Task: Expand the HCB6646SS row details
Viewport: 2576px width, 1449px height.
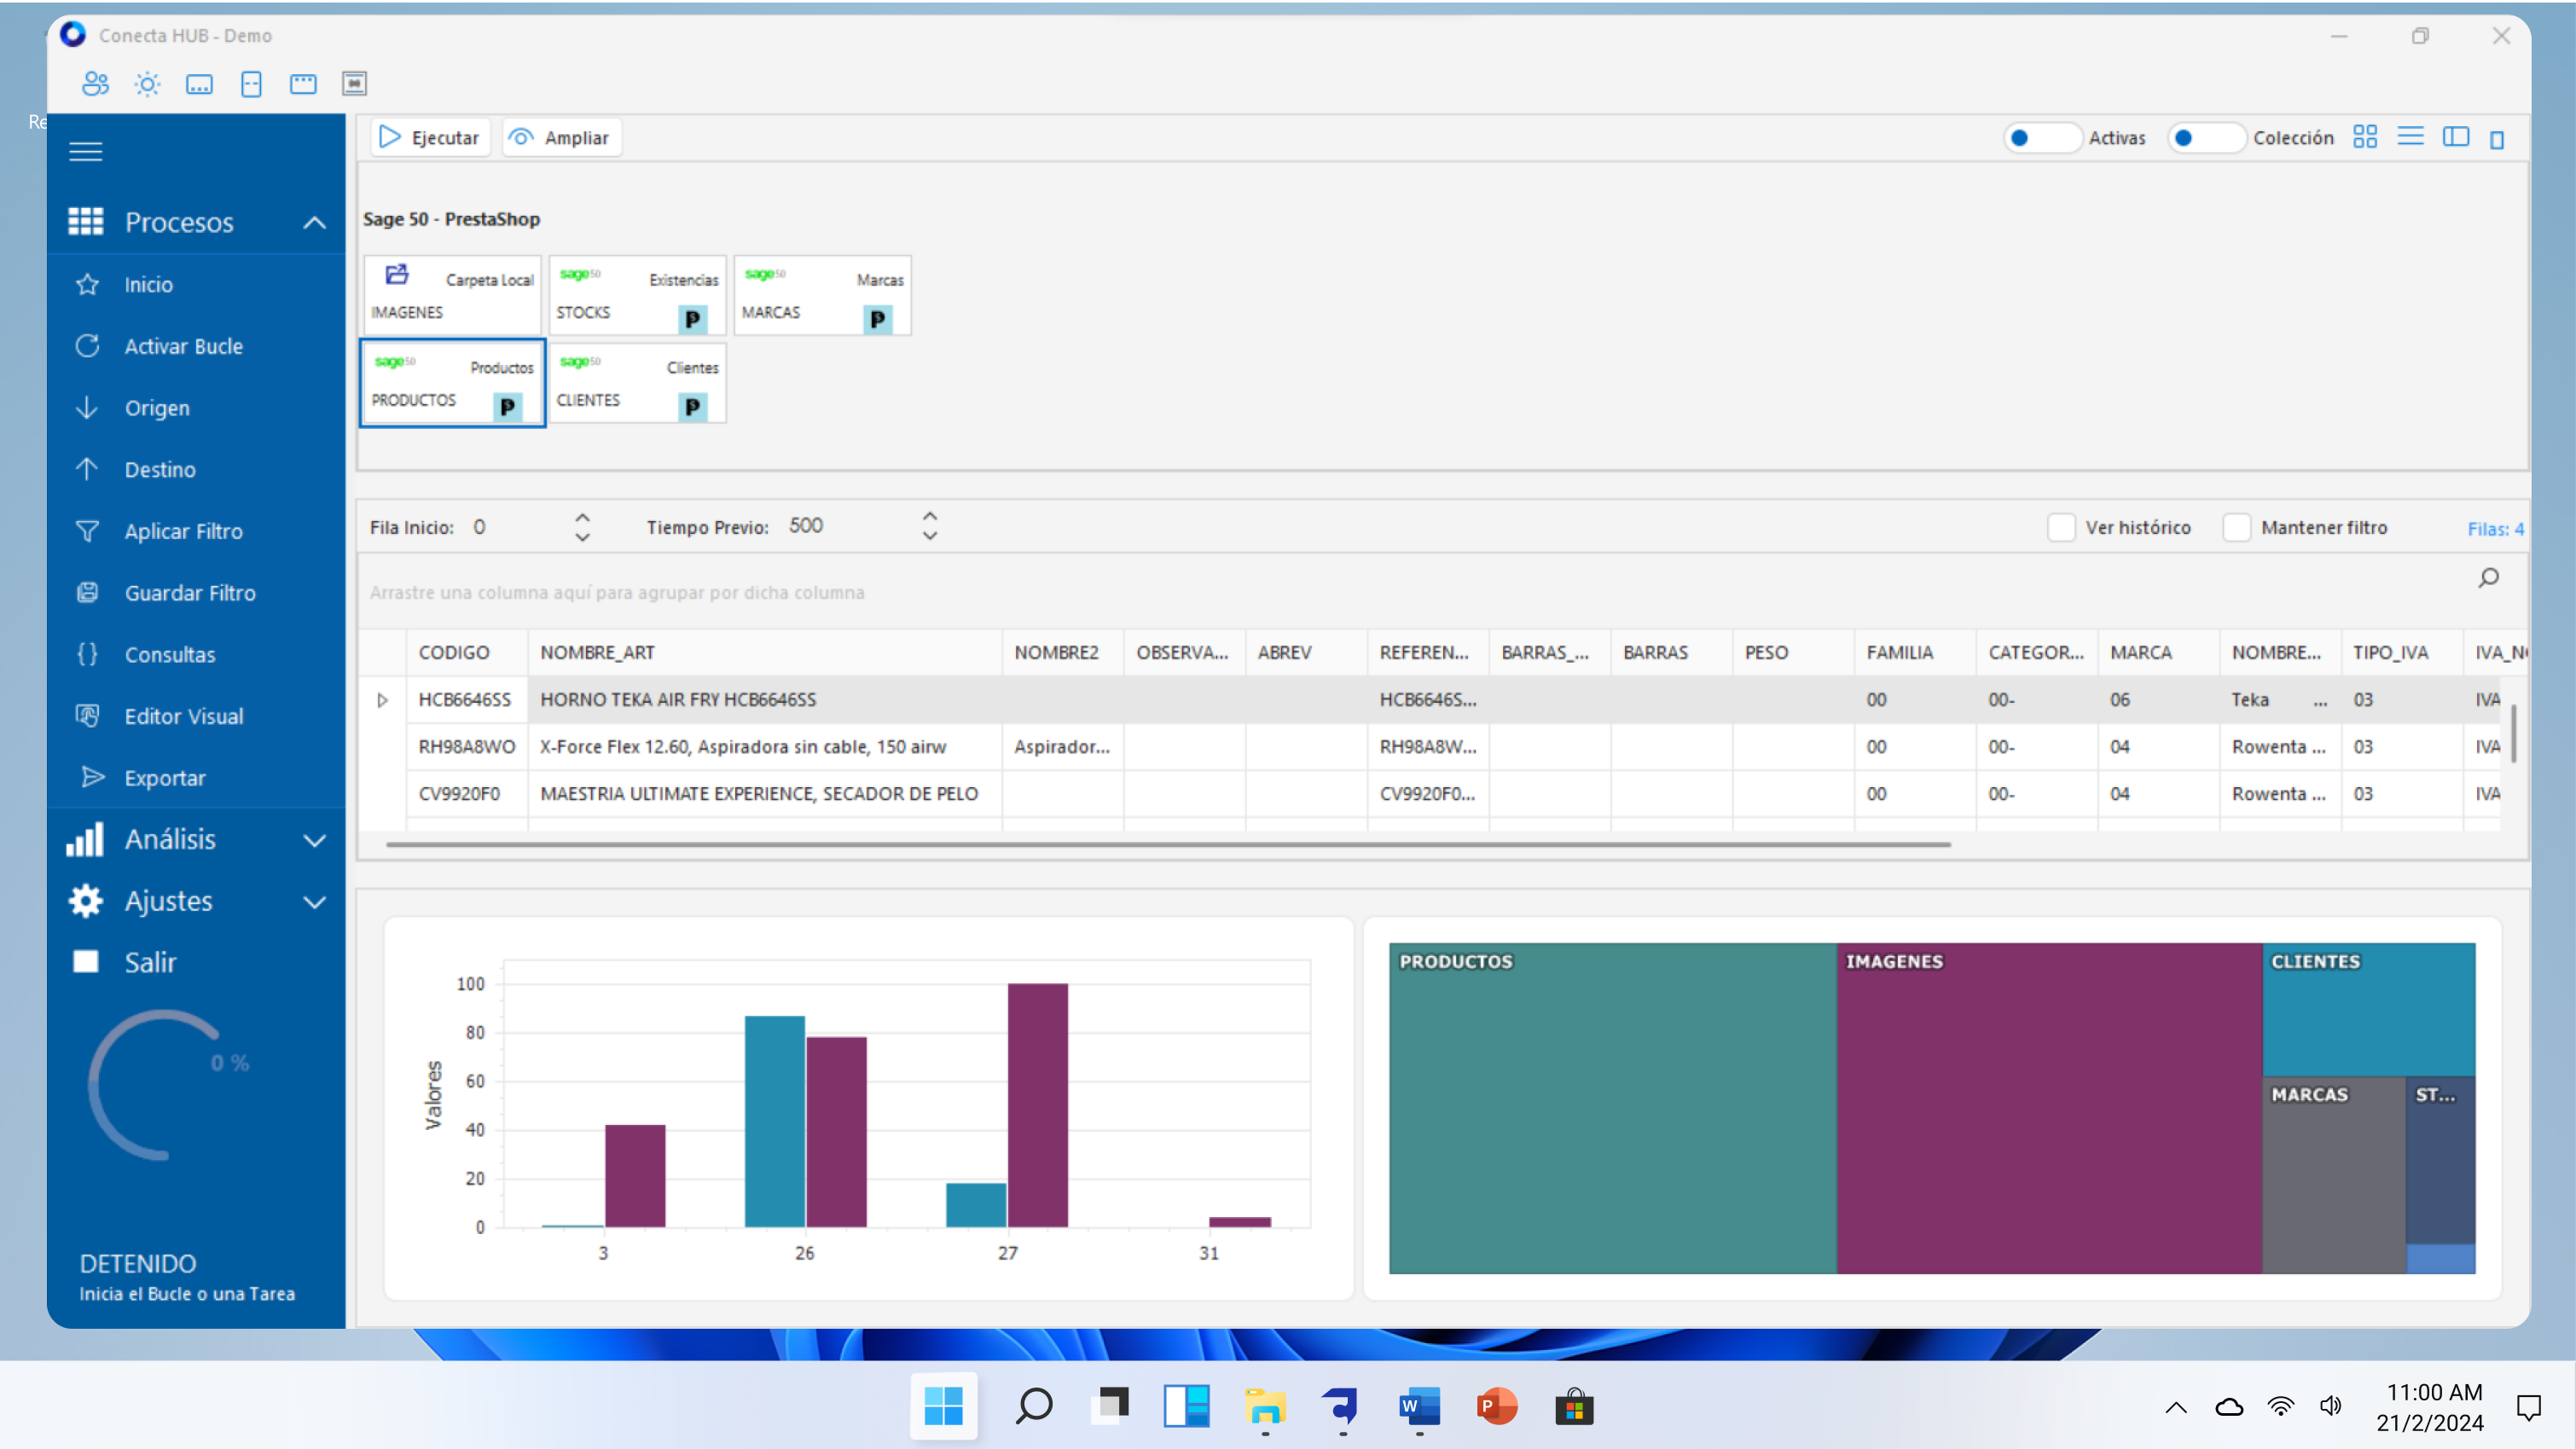Action: pos(382,700)
